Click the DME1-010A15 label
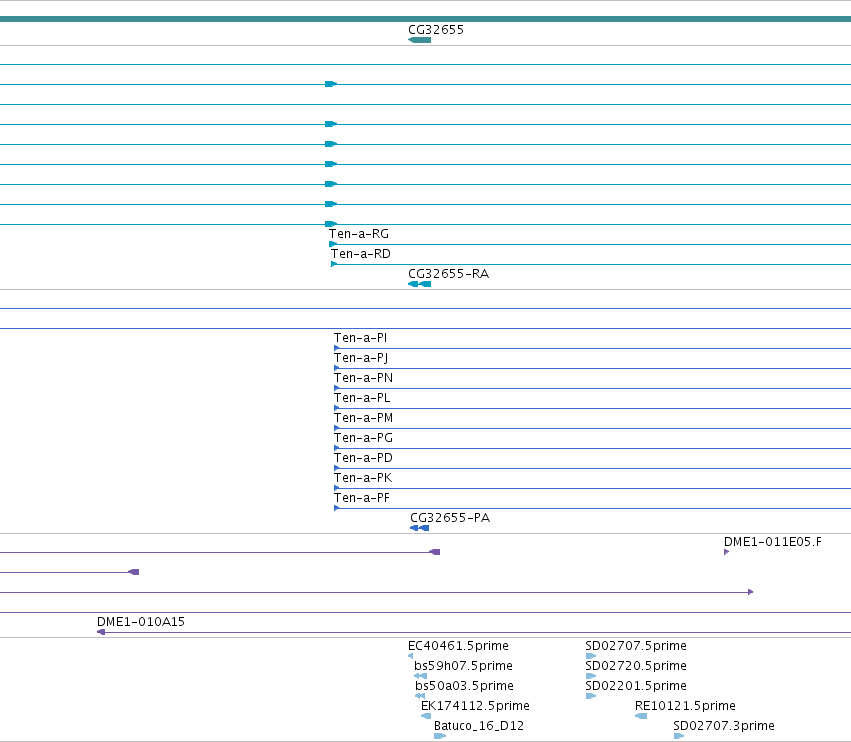This screenshot has height=742, width=851. pyautogui.click(x=141, y=622)
